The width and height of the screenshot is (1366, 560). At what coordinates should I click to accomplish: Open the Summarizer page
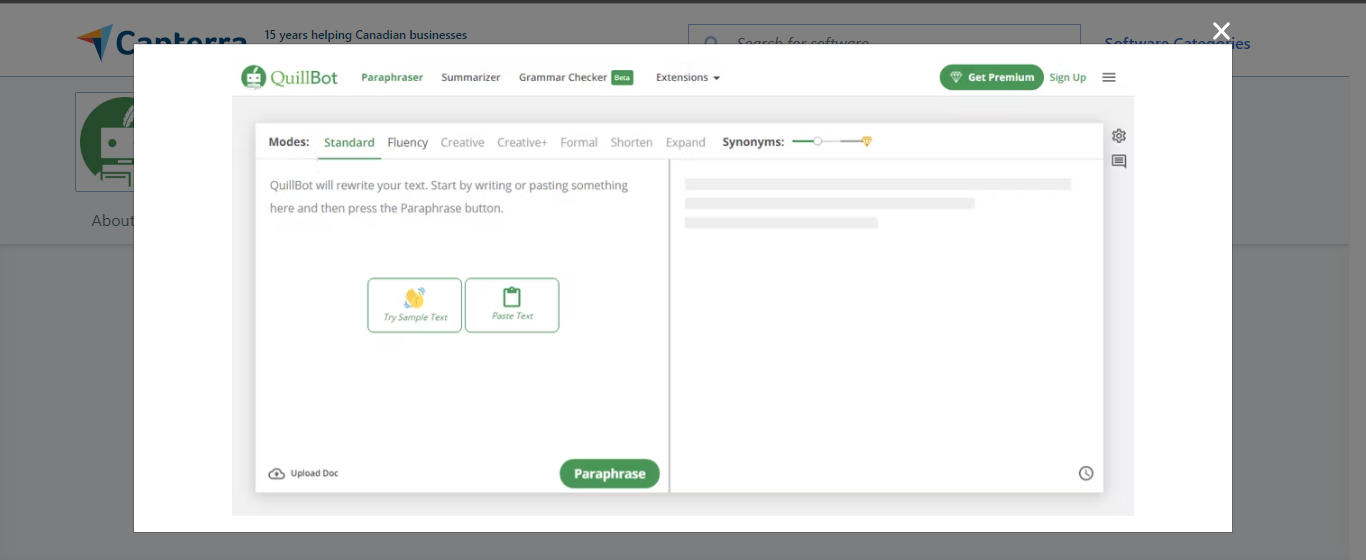point(471,77)
